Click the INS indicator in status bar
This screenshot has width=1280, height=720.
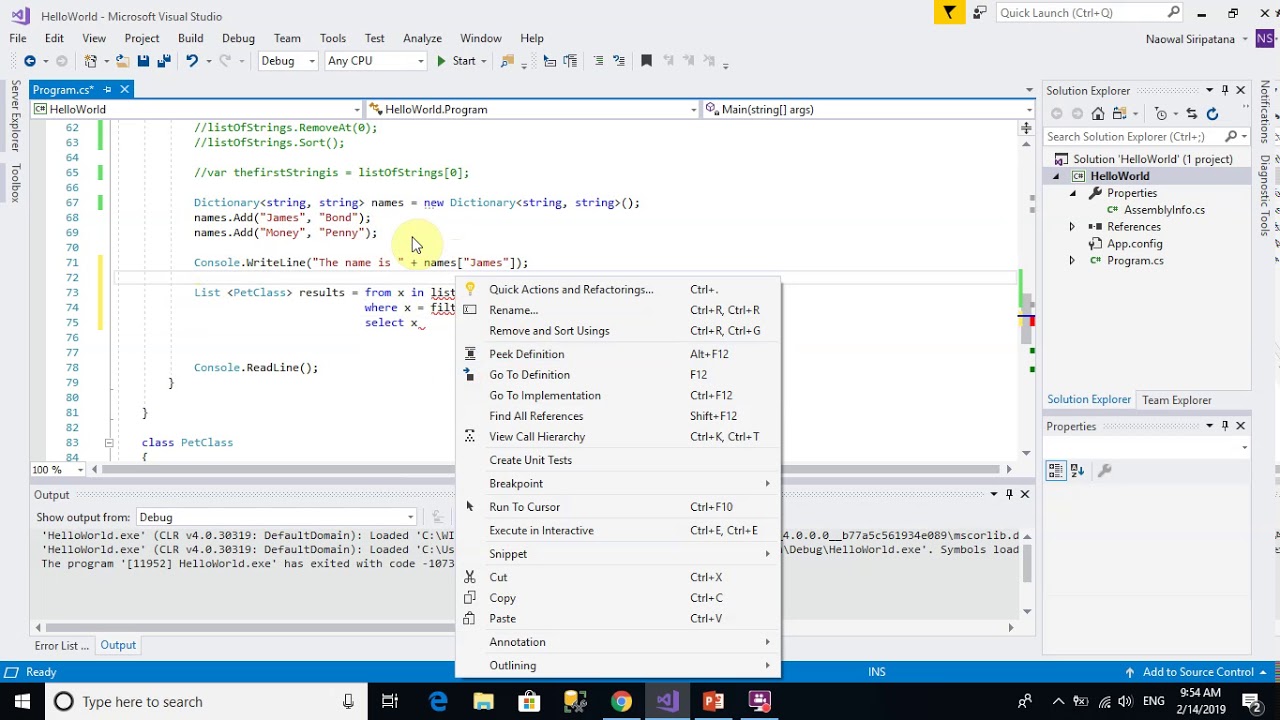[877, 672]
